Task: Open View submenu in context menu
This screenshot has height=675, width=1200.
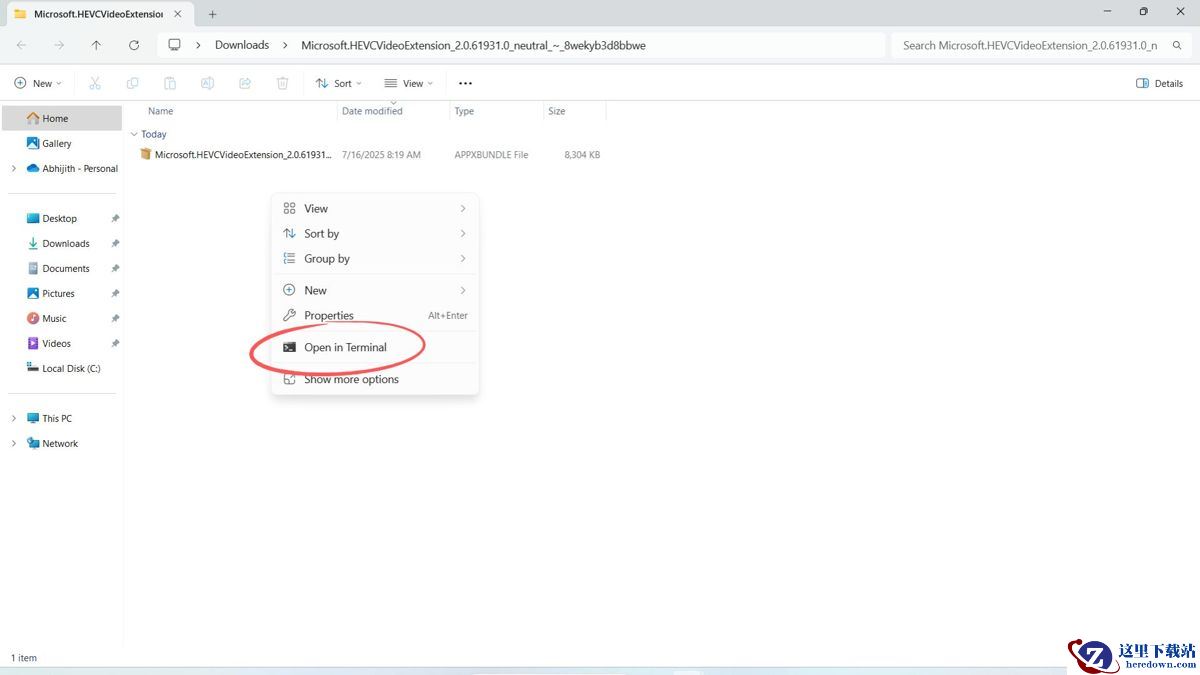Action: pyautogui.click(x=375, y=208)
